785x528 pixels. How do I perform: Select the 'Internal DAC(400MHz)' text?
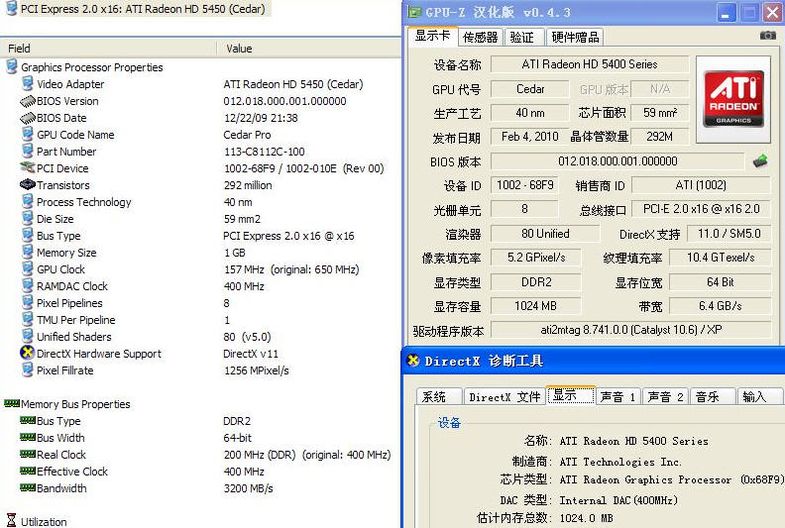click(618, 500)
